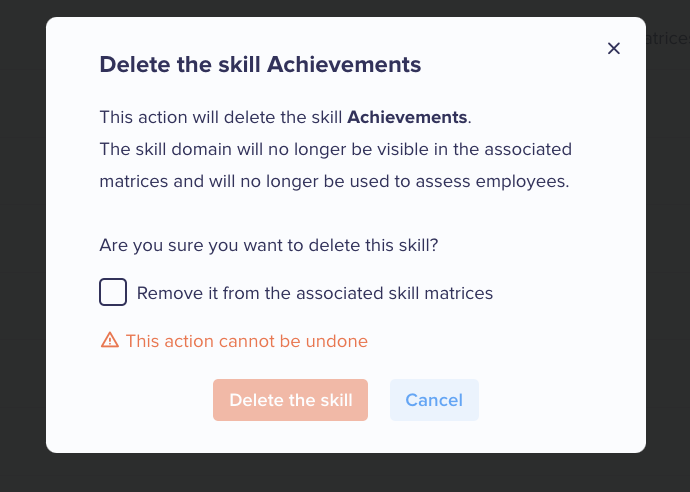Click the "matrices and will no longer be used" line
This screenshot has width=690, height=492.
[334, 181]
